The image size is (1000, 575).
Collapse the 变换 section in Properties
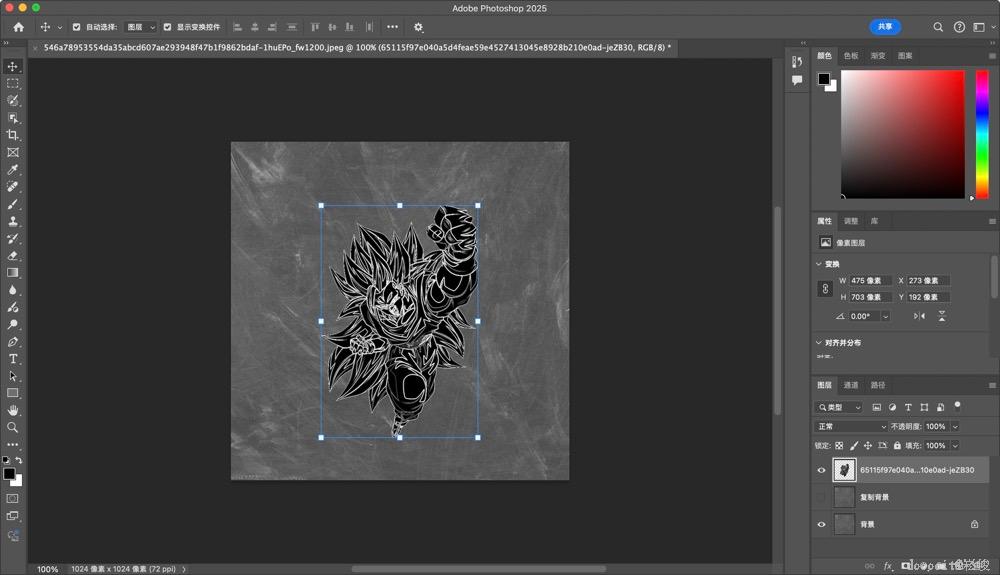(819, 264)
